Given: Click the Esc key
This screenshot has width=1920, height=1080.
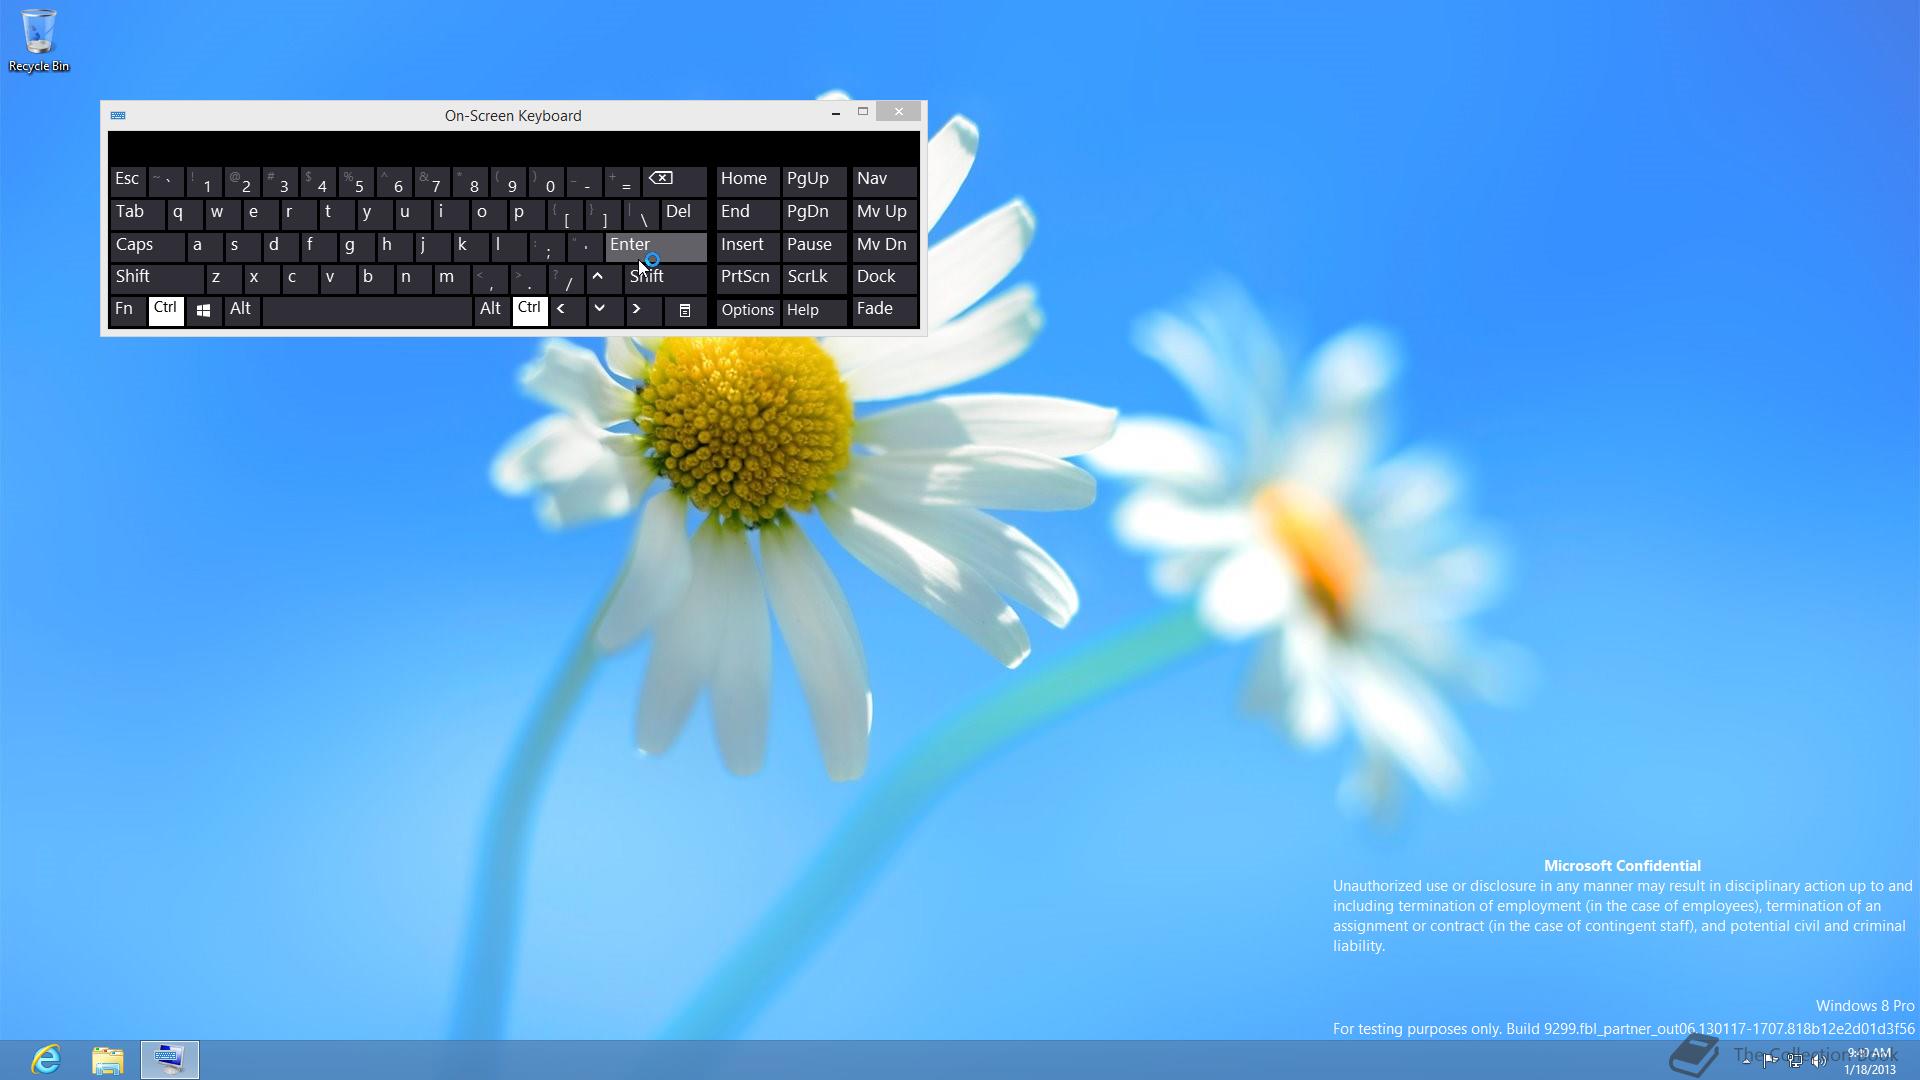Looking at the screenshot, I should 128,180.
